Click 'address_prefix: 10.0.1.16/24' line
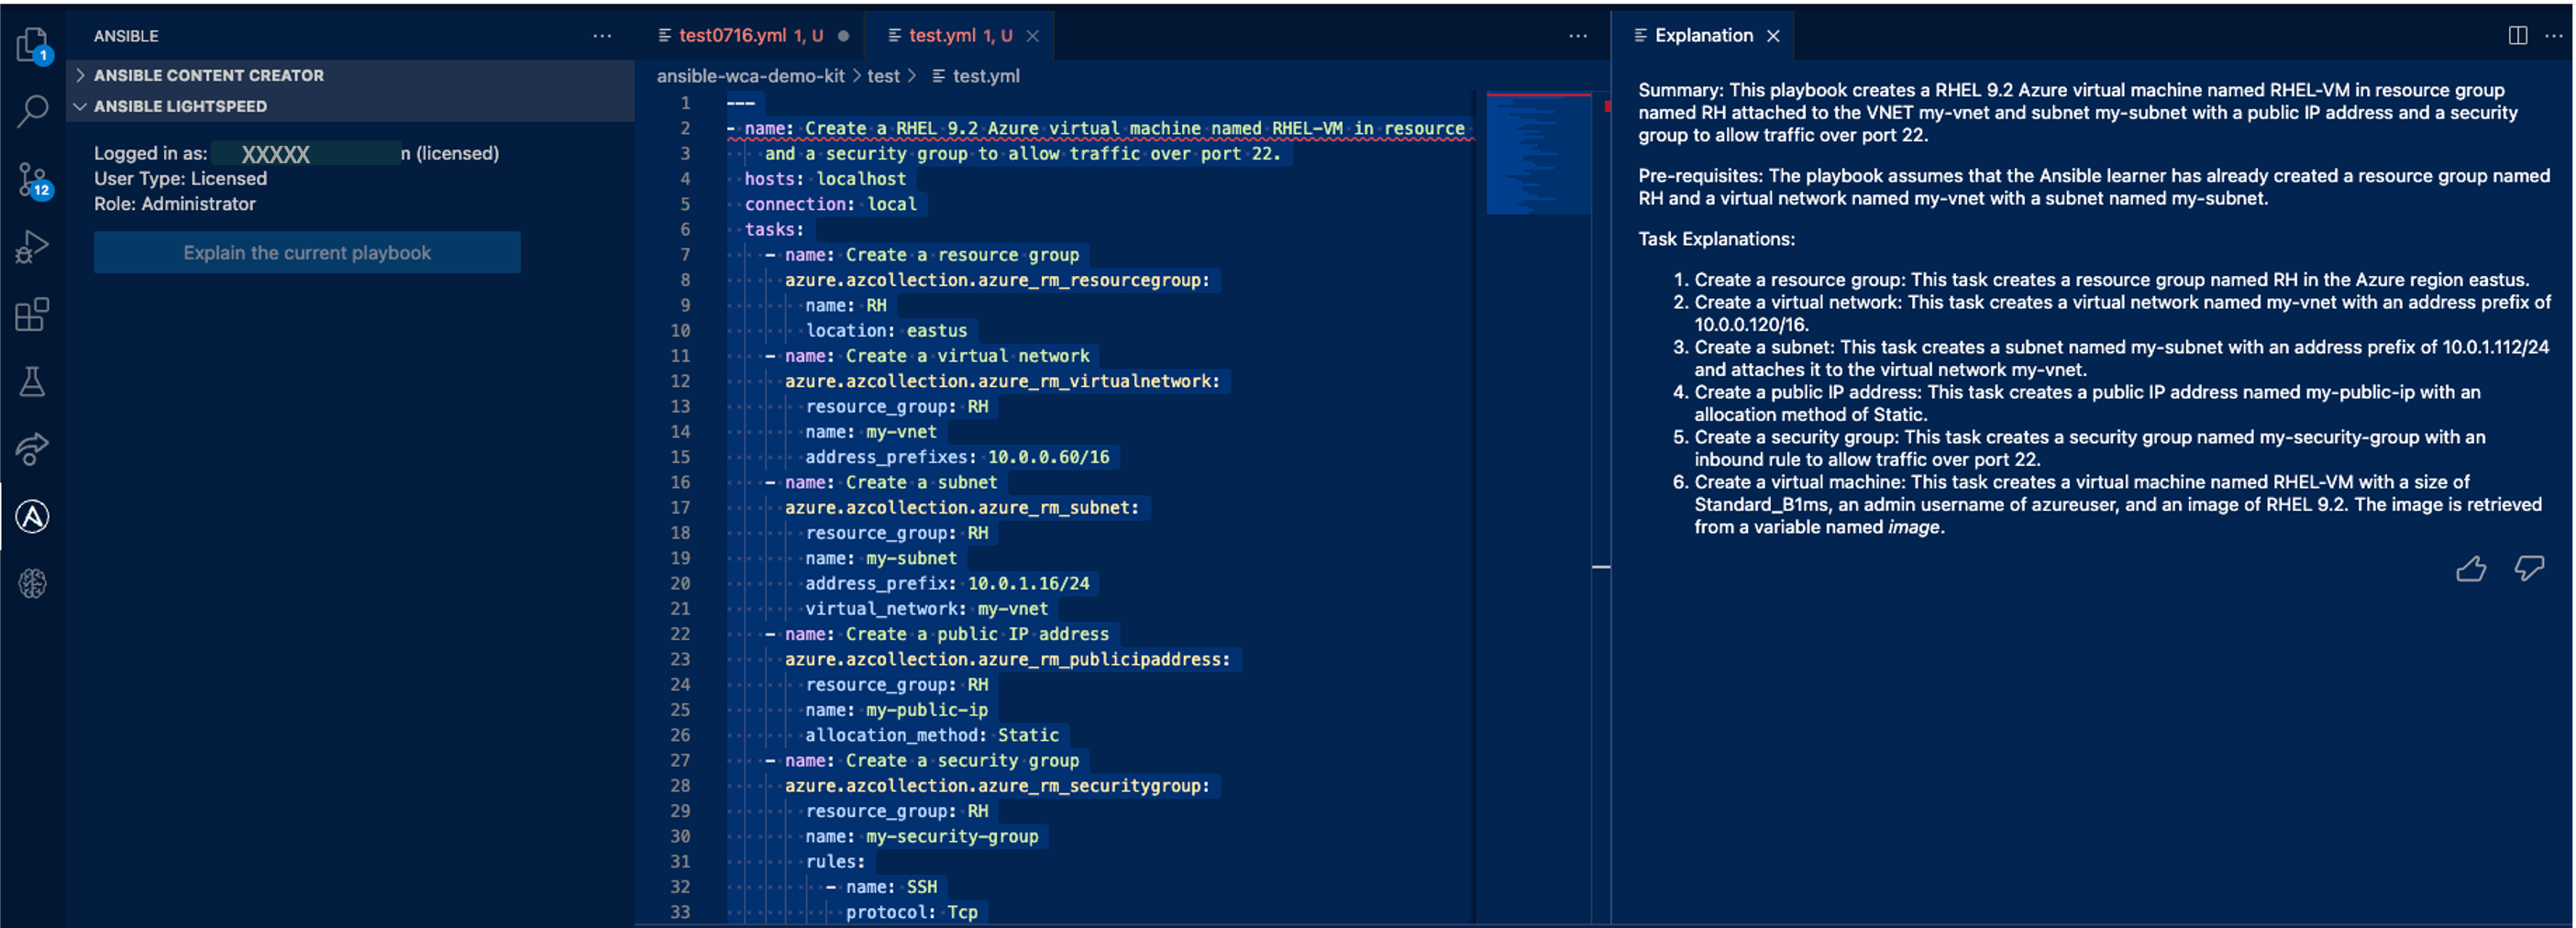2576x928 pixels. 947,583
